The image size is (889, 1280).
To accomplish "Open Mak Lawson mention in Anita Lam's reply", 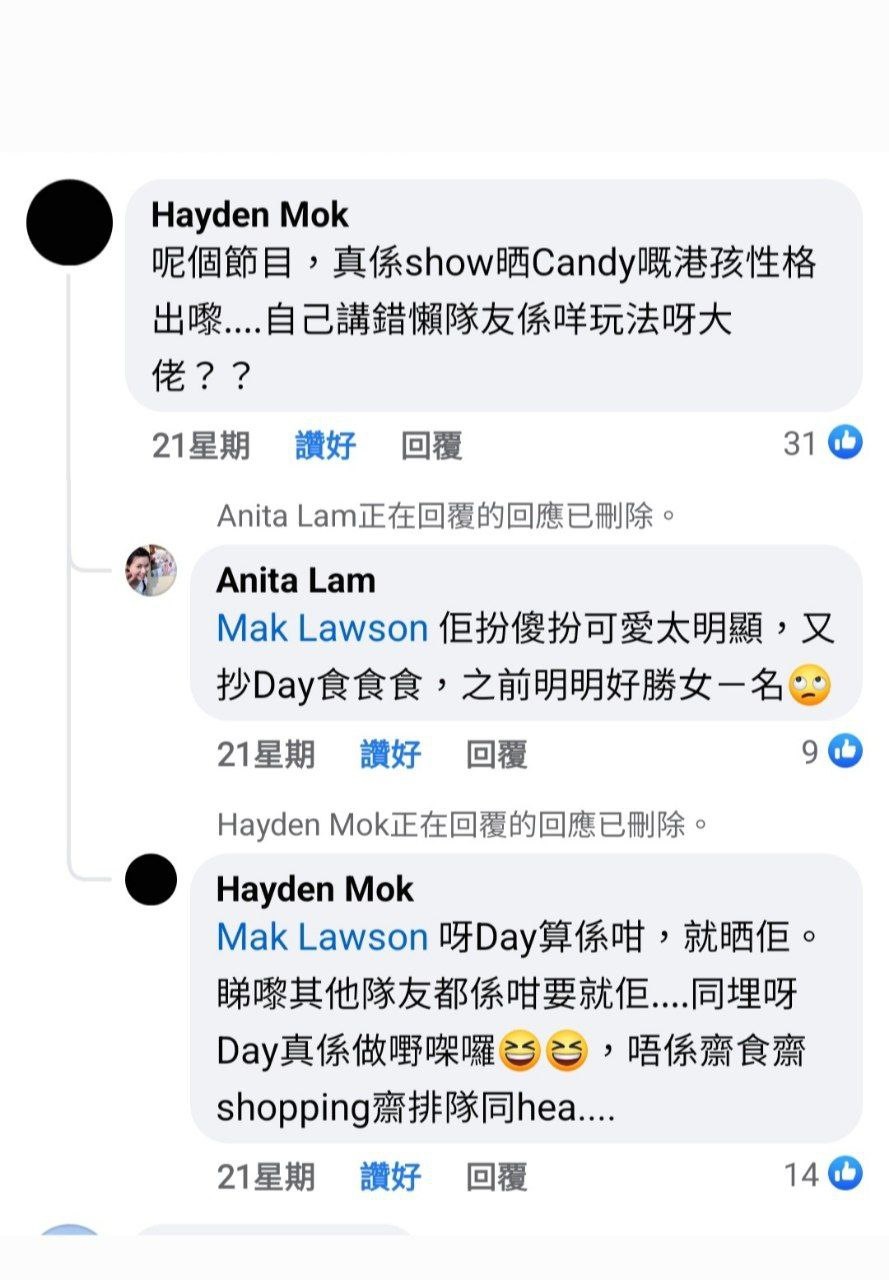I will click(x=323, y=628).
